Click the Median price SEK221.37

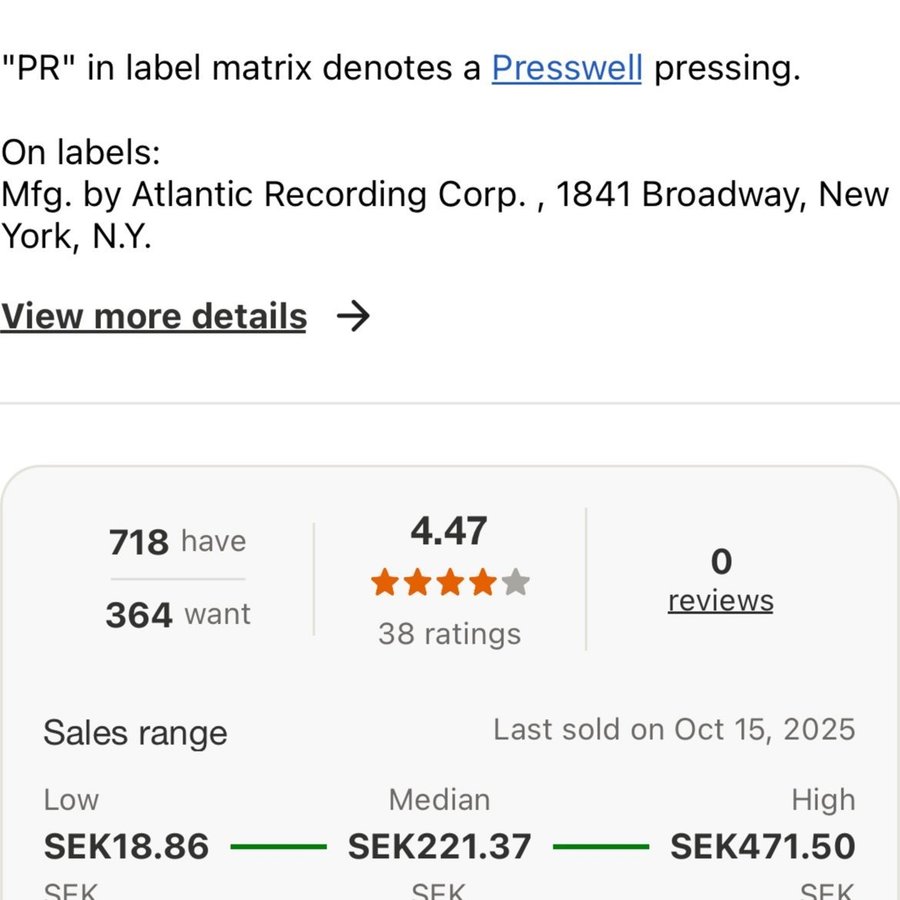pos(439,847)
